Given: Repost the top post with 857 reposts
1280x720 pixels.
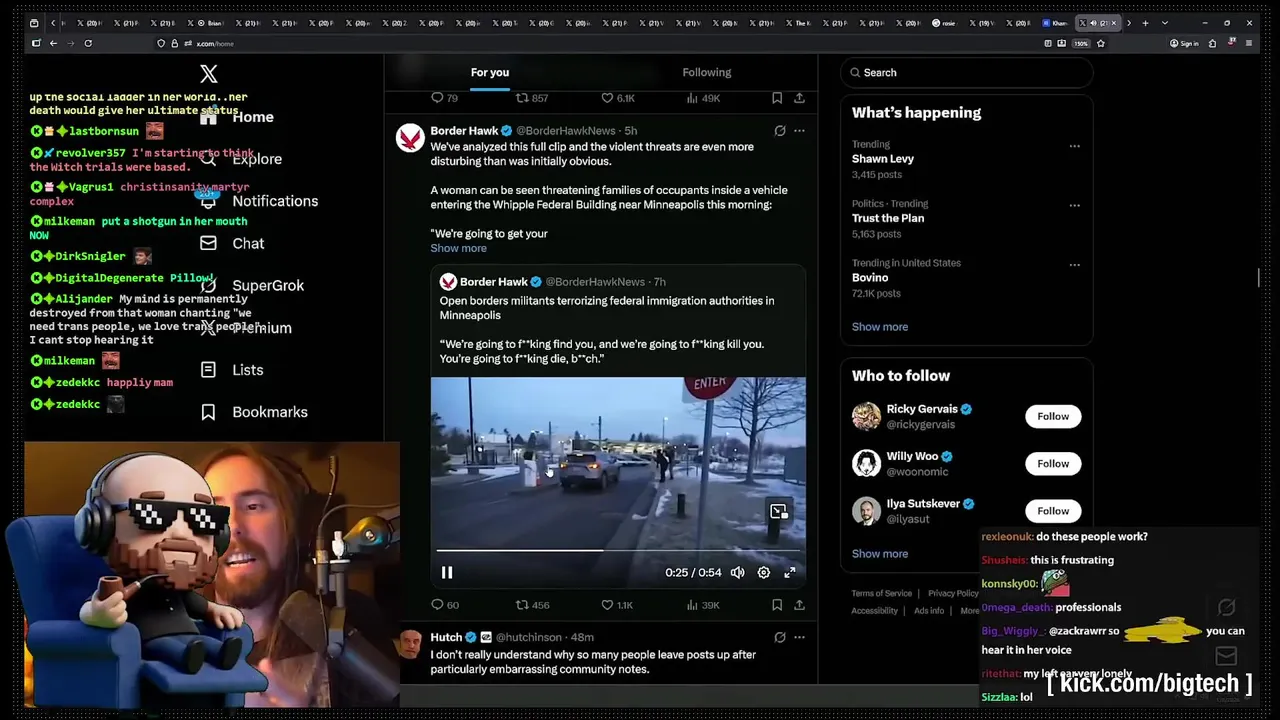Looking at the screenshot, I should coord(521,98).
